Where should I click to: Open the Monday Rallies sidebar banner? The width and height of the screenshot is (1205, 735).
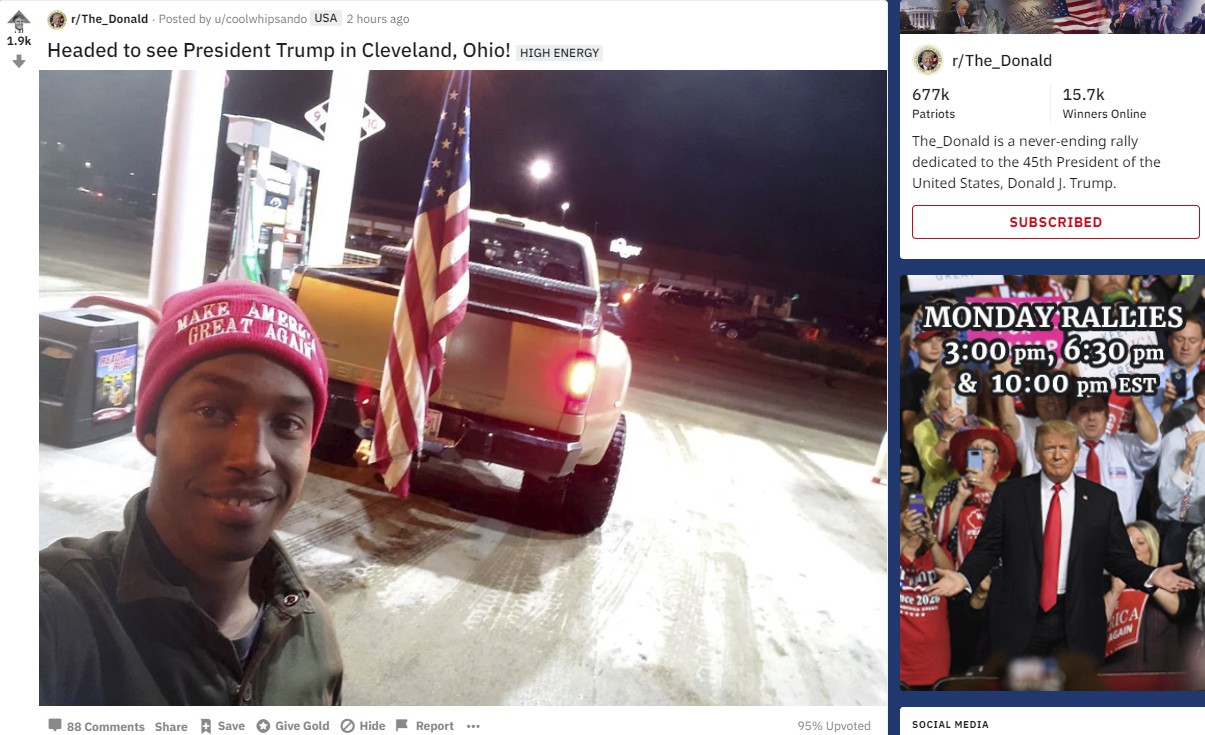pyautogui.click(x=1052, y=483)
